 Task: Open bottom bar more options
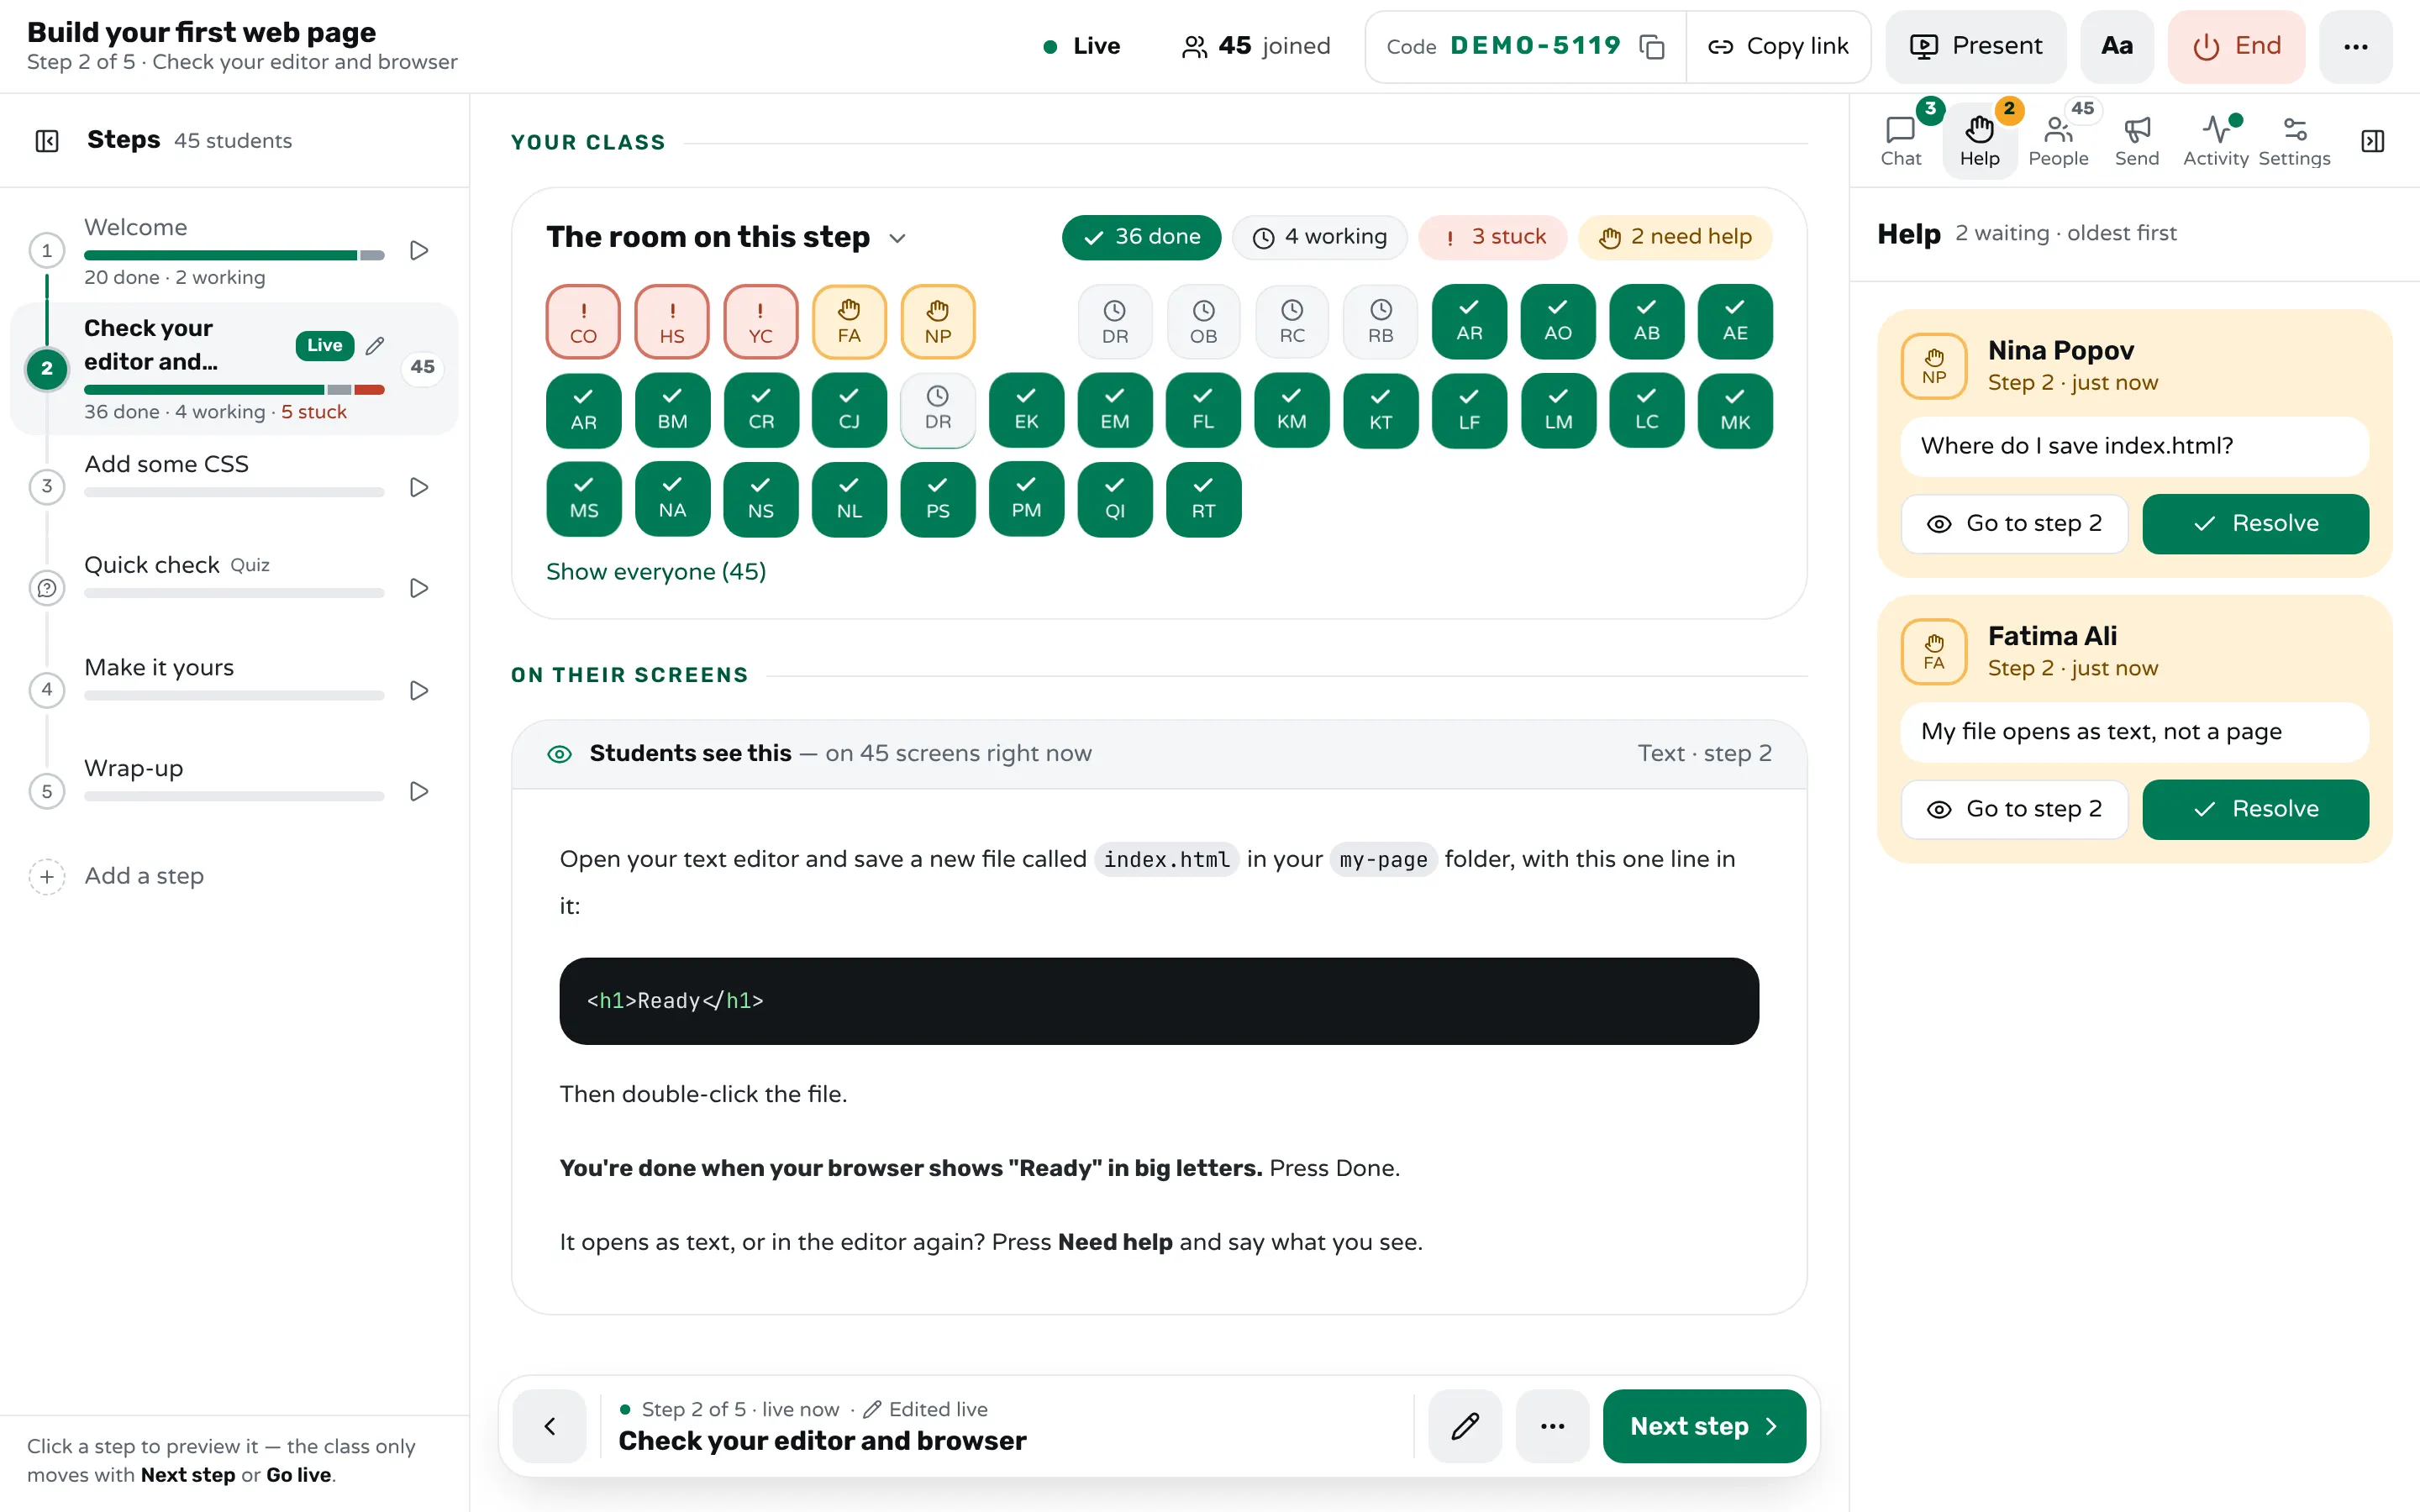1552,1426
